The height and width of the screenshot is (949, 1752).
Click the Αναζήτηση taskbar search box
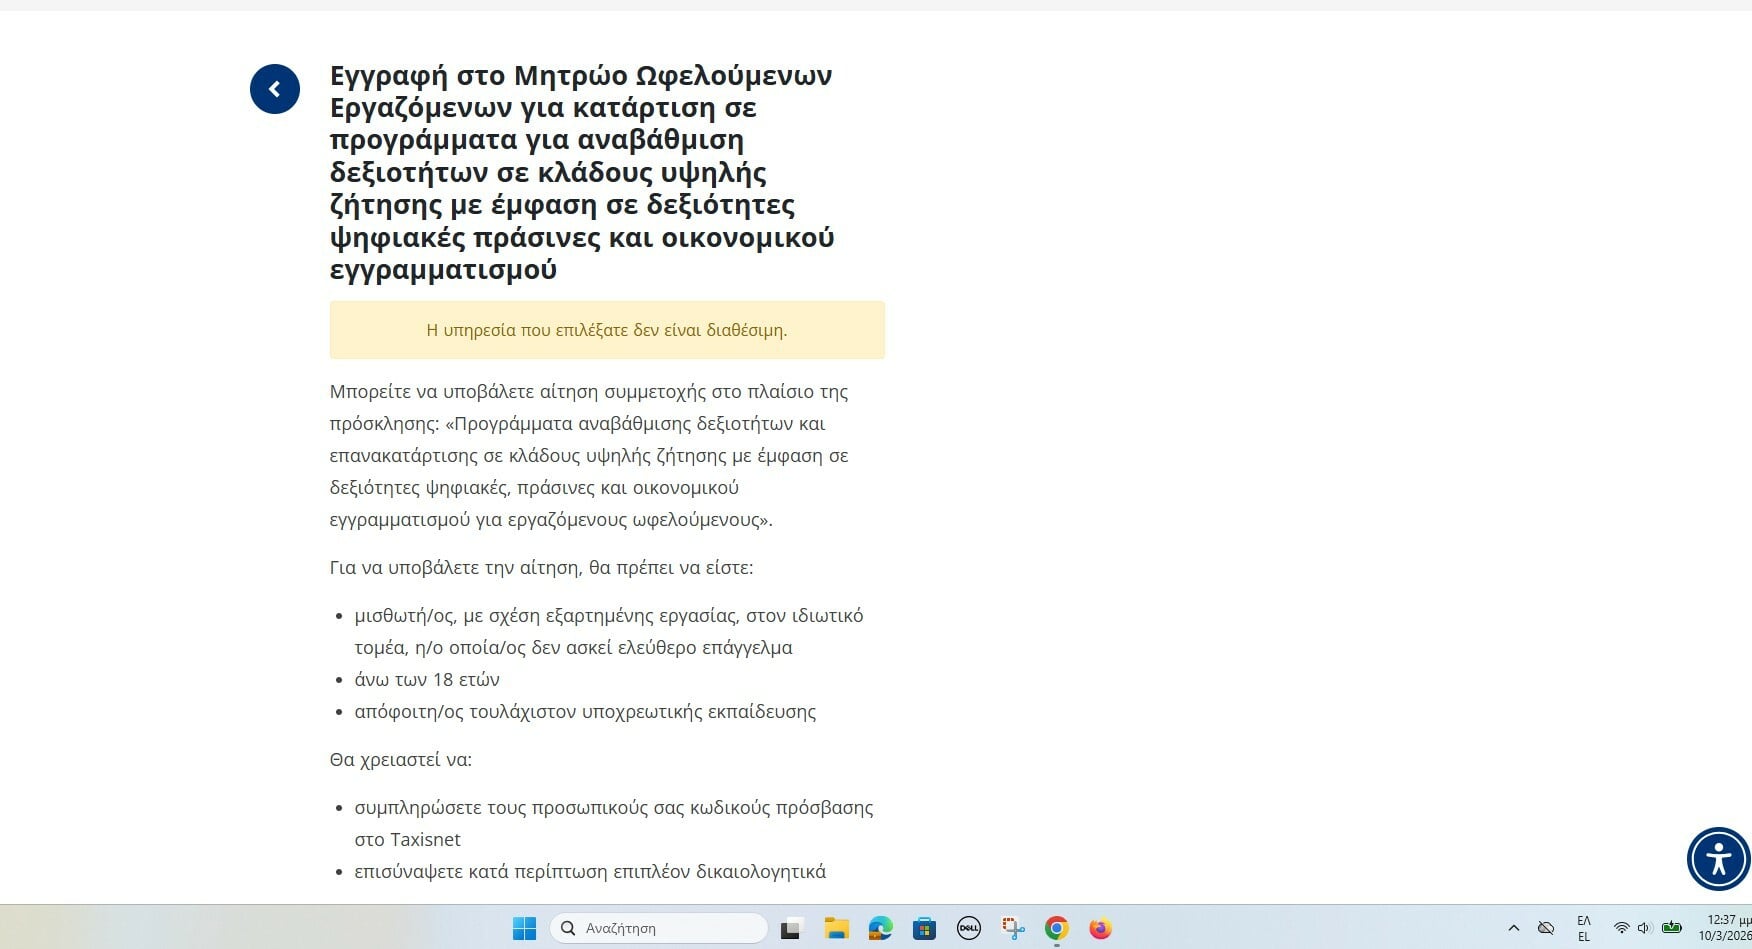click(660, 929)
